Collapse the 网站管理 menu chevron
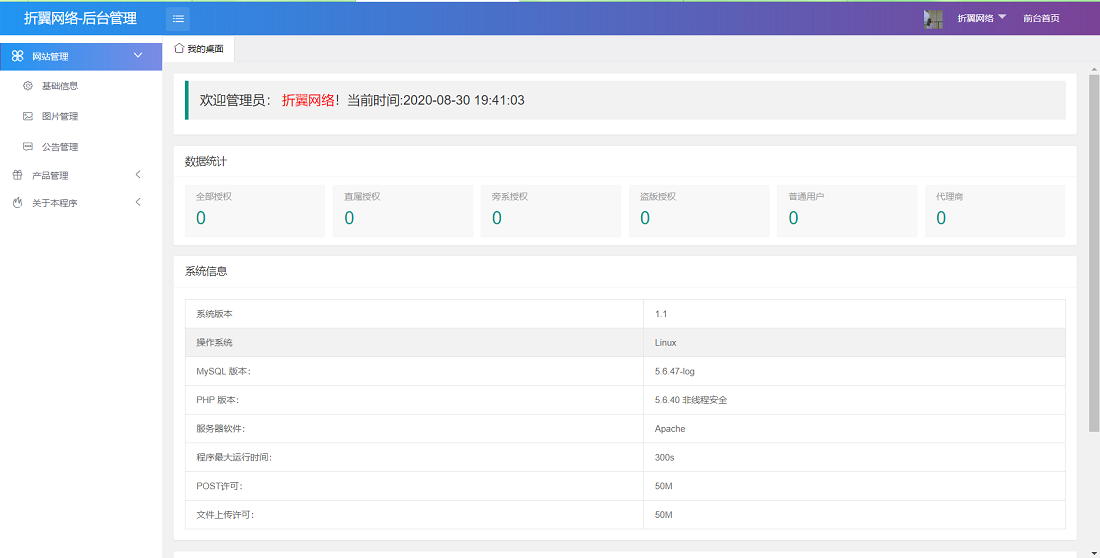Screen dimensions: 1100x558 [x=138, y=56]
